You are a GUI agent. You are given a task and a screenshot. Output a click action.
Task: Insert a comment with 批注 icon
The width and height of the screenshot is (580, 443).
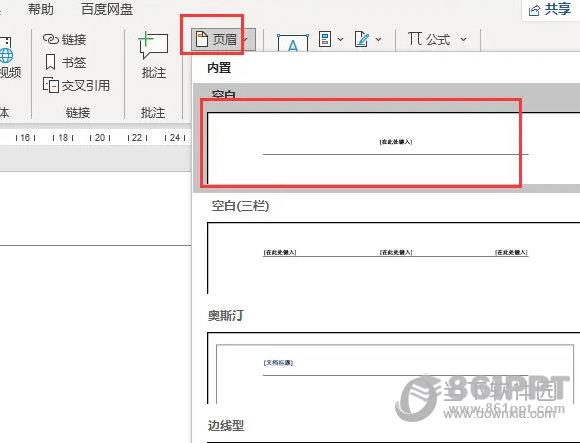pyautogui.click(x=154, y=45)
